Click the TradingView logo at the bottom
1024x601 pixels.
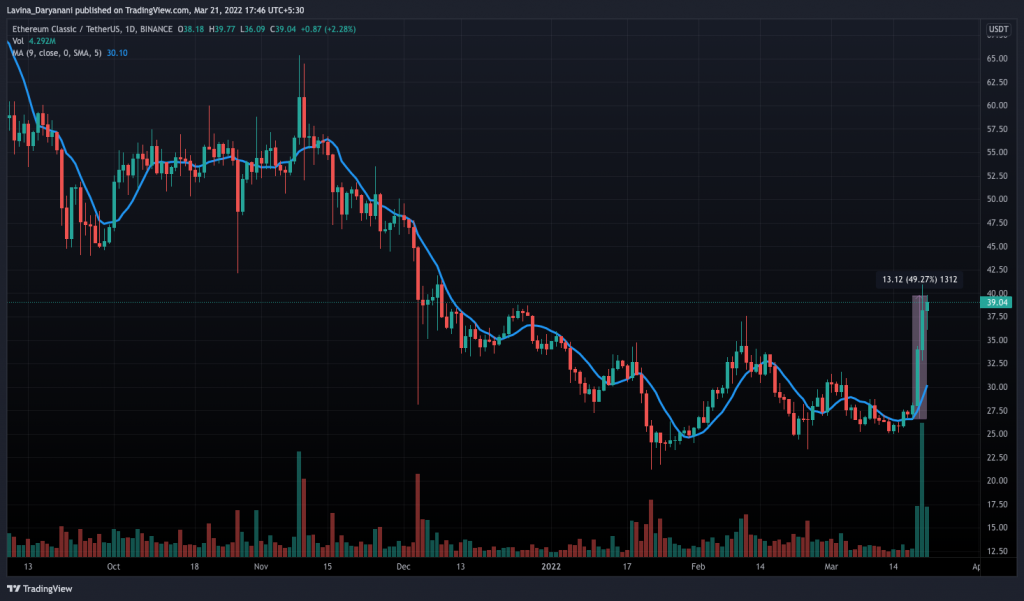(x=40, y=589)
